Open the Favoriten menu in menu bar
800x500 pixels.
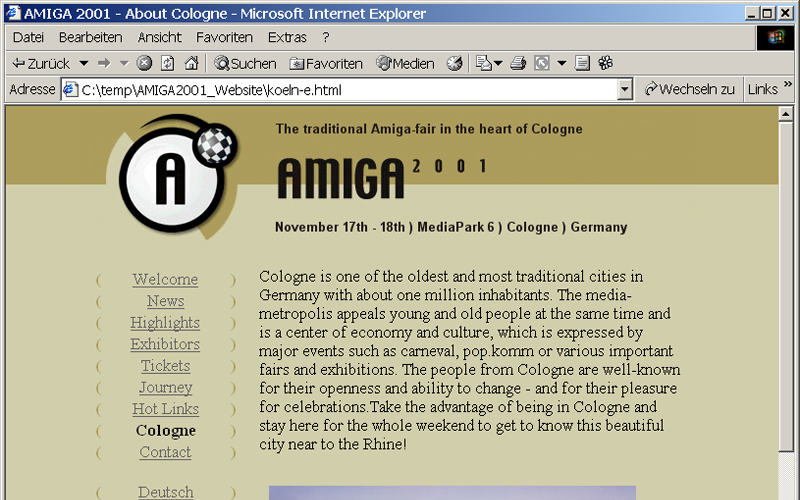(224, 37)
